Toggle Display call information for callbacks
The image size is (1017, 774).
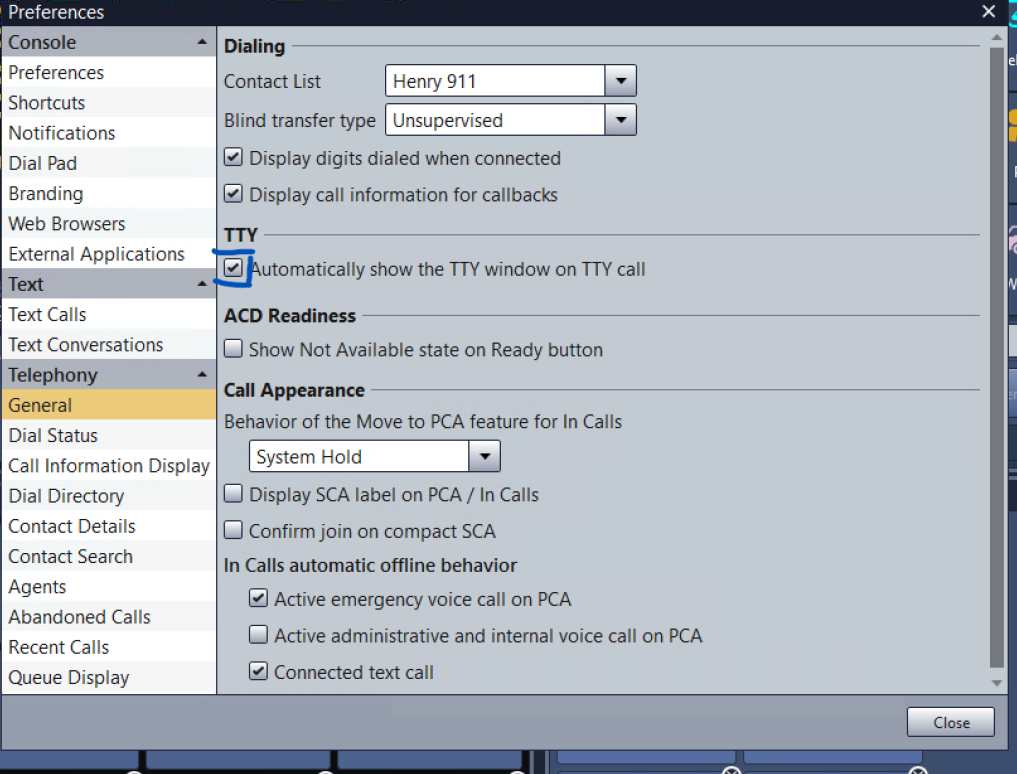coord(233,194)
